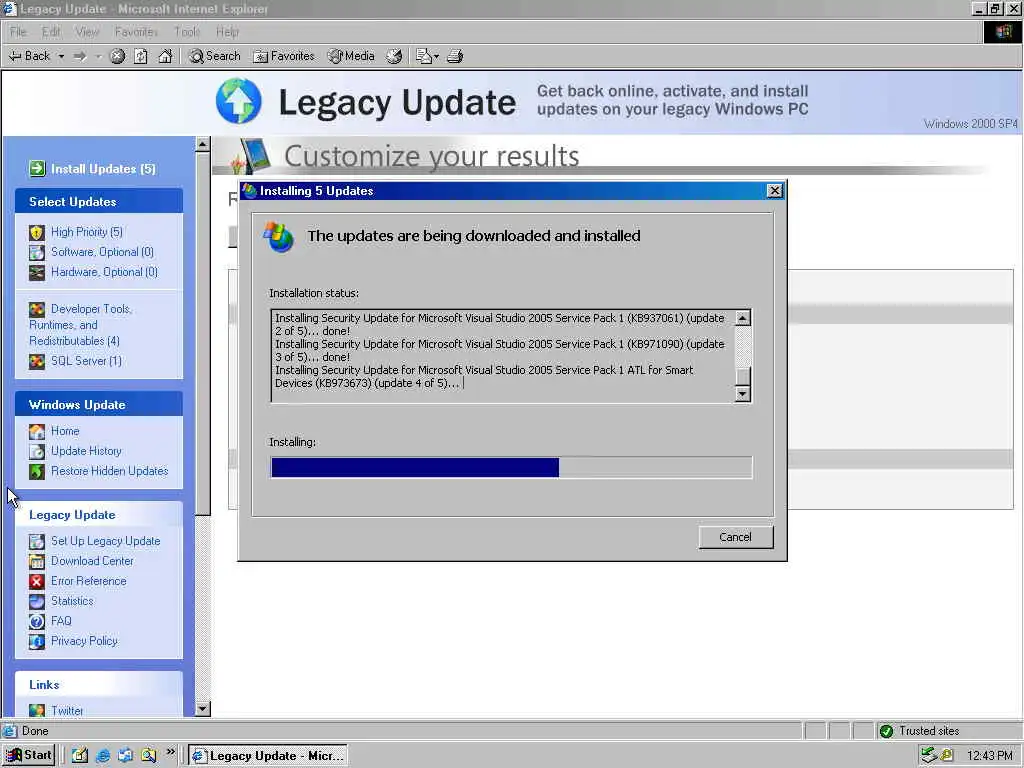This screenshot has width=1024, height=768.
Task: Open Hardware, Optional (0) link
Action: [104, 272]
